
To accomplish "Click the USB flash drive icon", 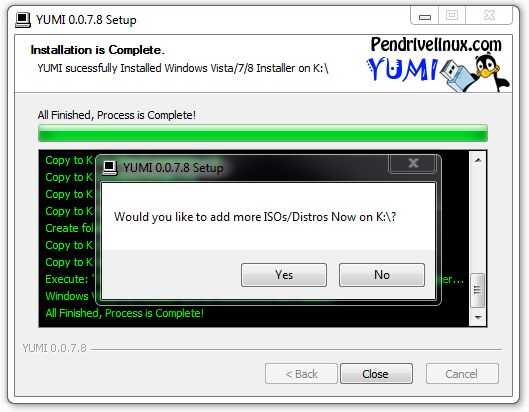I will pos(458,75).
